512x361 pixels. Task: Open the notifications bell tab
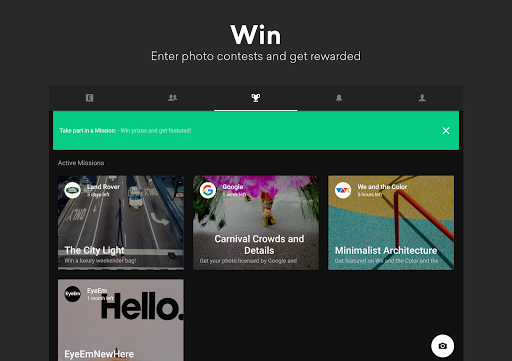pos(339,98)
